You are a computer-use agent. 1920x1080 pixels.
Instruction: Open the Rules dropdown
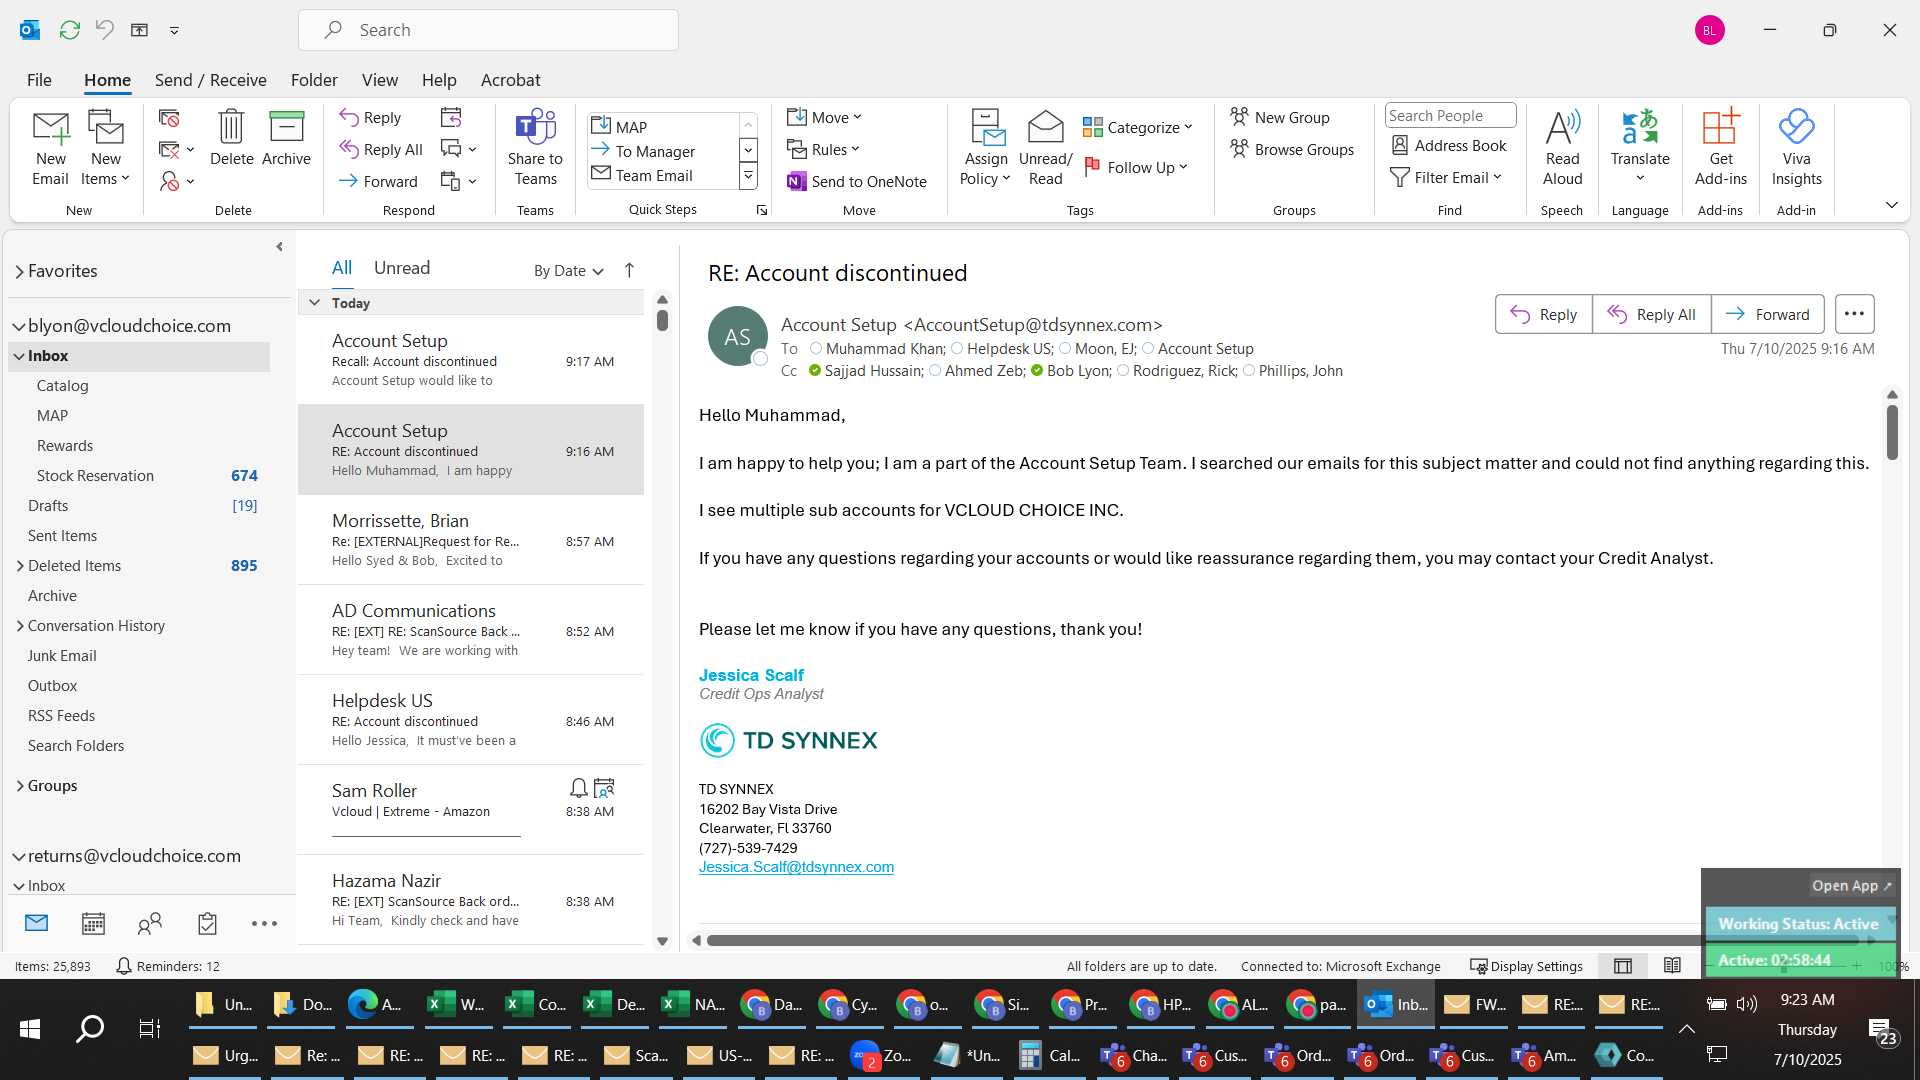(x=823, y=149)
